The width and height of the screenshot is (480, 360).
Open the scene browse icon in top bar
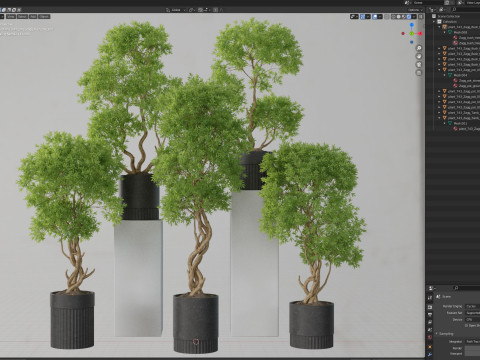[407, 3]
